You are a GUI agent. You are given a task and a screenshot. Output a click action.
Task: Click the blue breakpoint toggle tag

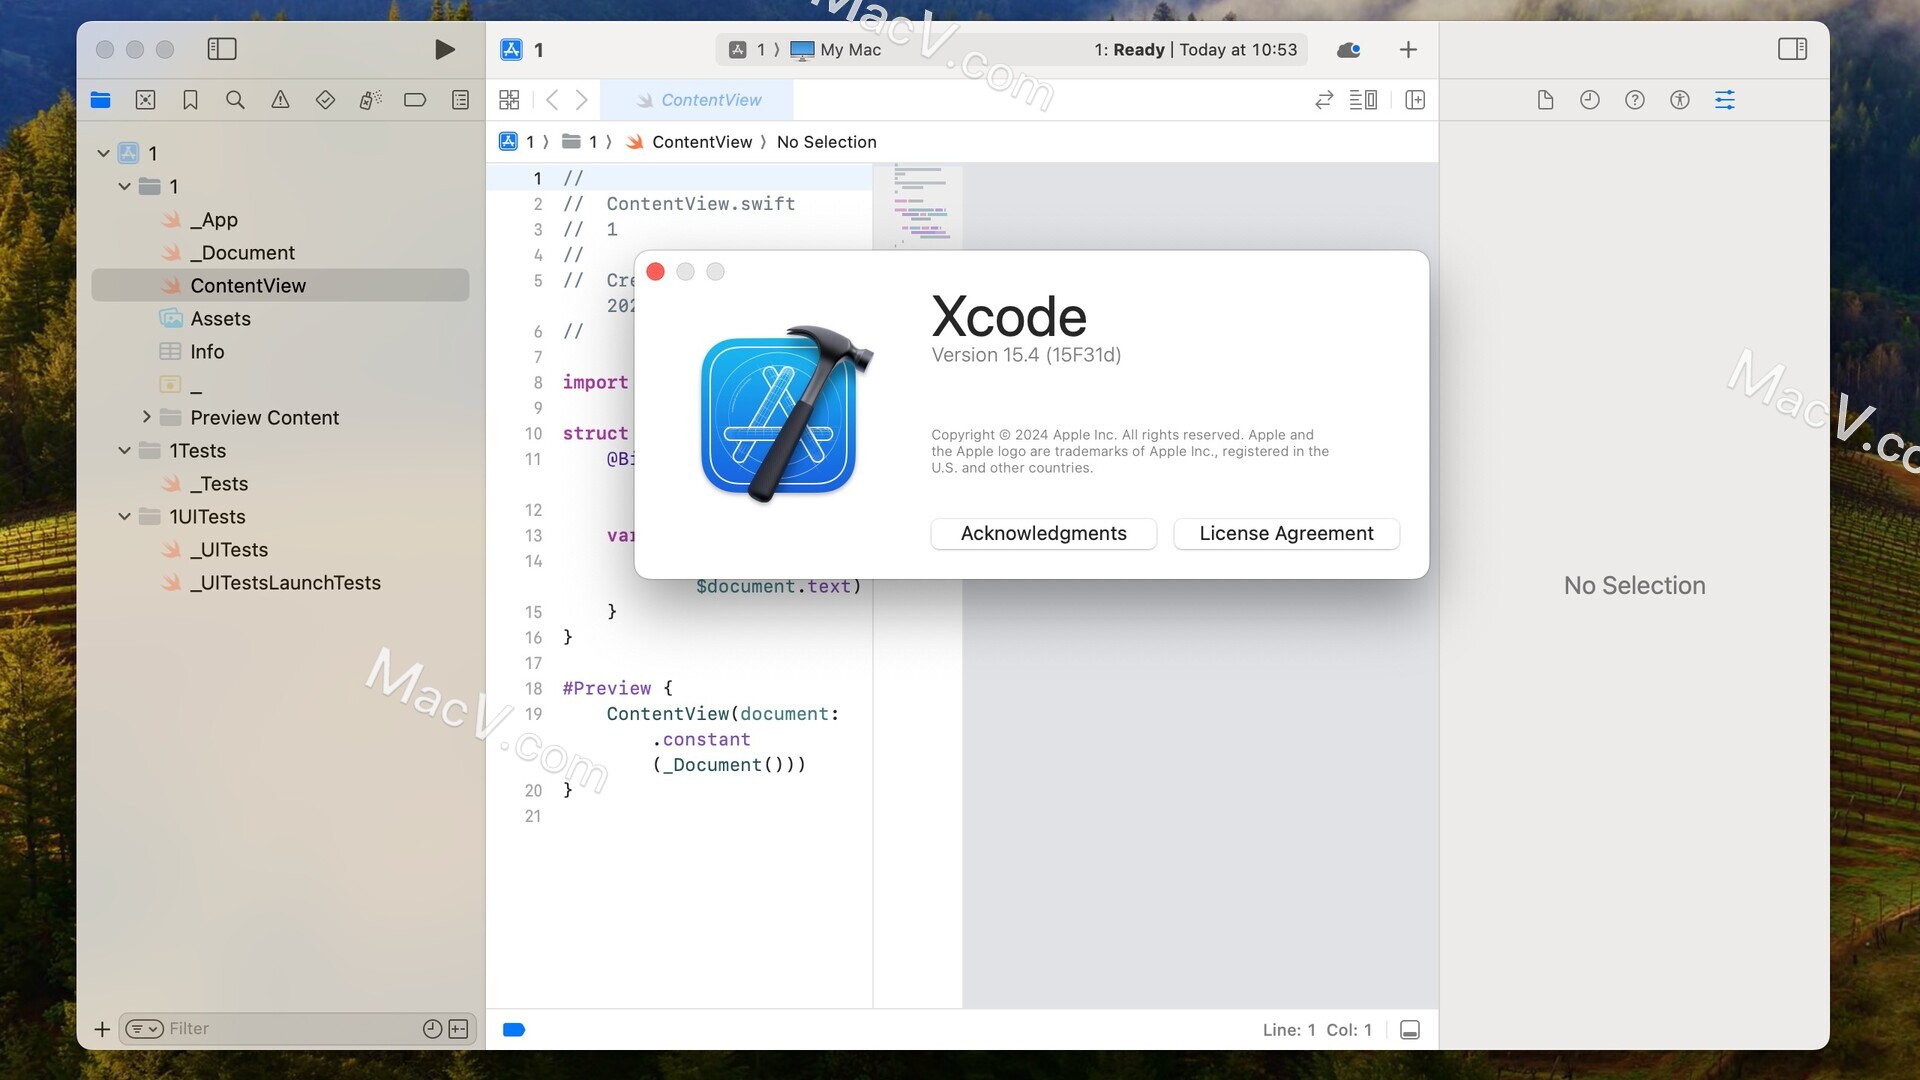click(514, 1030)
